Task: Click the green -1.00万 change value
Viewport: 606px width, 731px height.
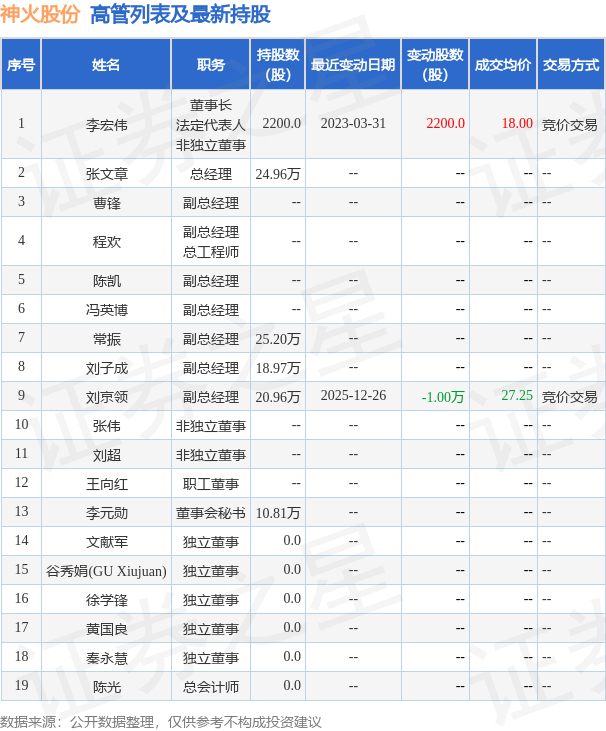Action: [x=443, y=397]
